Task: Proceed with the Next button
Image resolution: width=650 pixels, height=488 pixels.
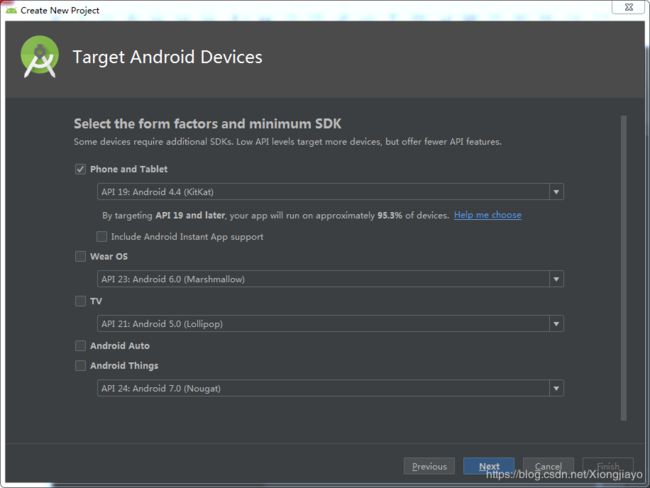Action: click(489, 466)
